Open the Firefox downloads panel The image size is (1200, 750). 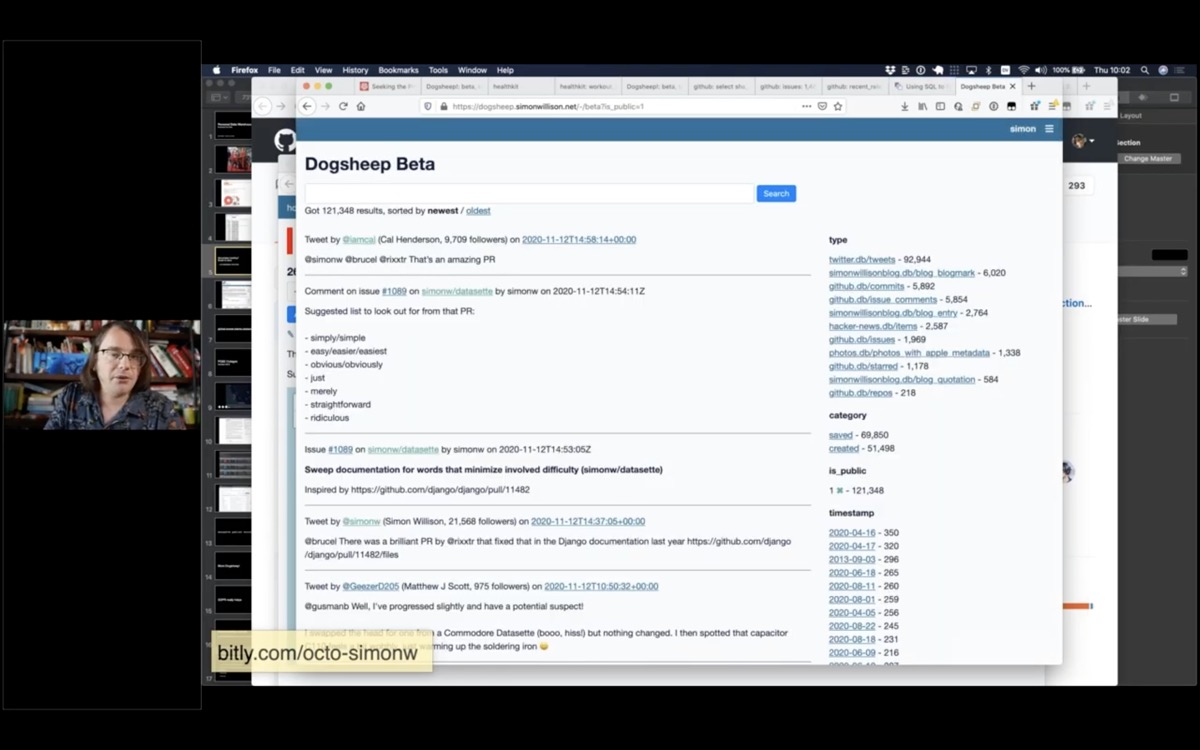pos(905,106)
